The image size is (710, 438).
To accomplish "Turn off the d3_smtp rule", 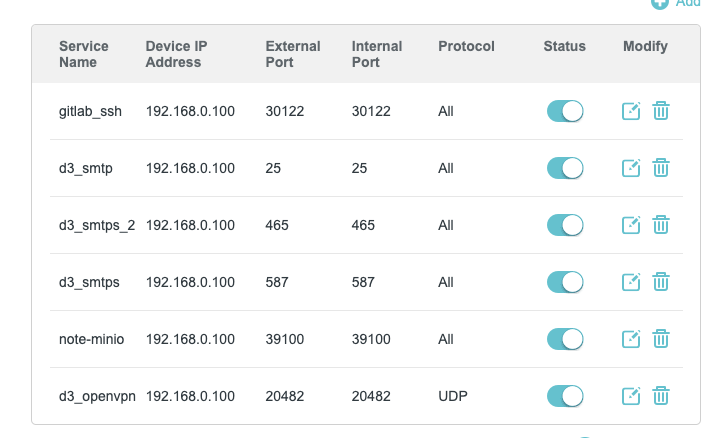I will coord(565,168).
